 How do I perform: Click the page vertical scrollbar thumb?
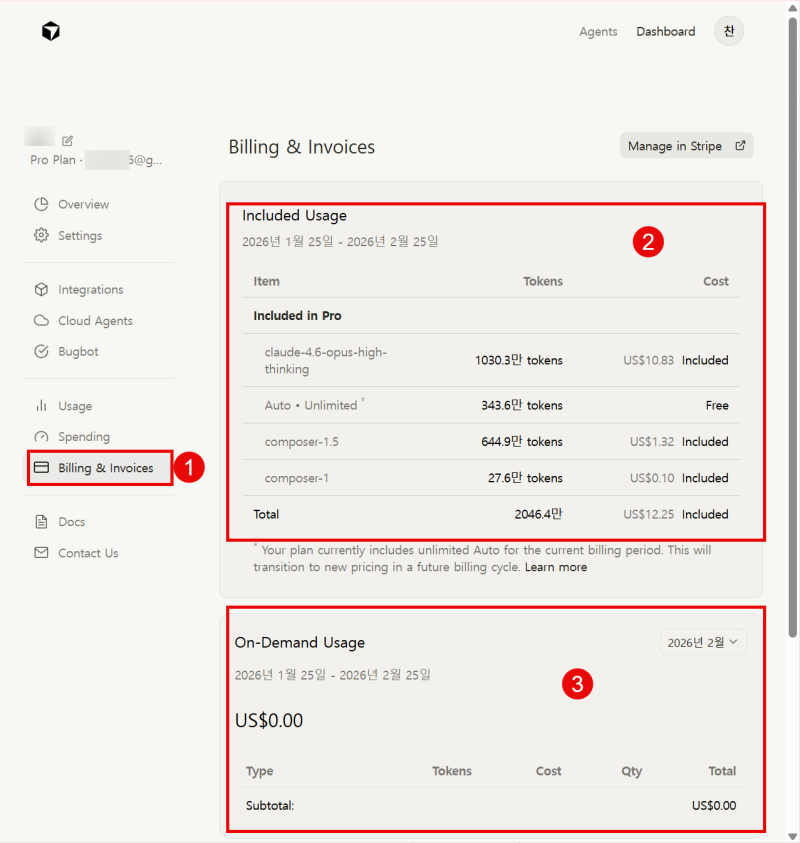click(793, 328)
